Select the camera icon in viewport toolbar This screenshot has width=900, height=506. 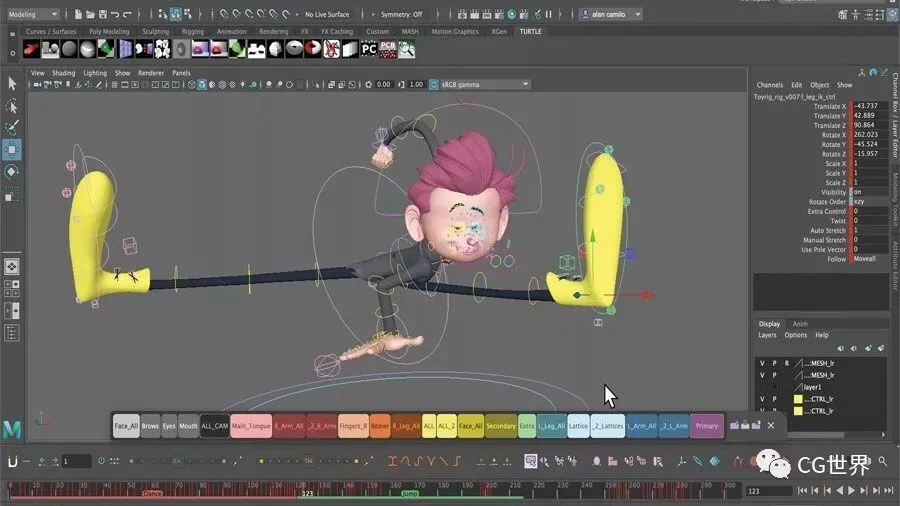point(37,84)
